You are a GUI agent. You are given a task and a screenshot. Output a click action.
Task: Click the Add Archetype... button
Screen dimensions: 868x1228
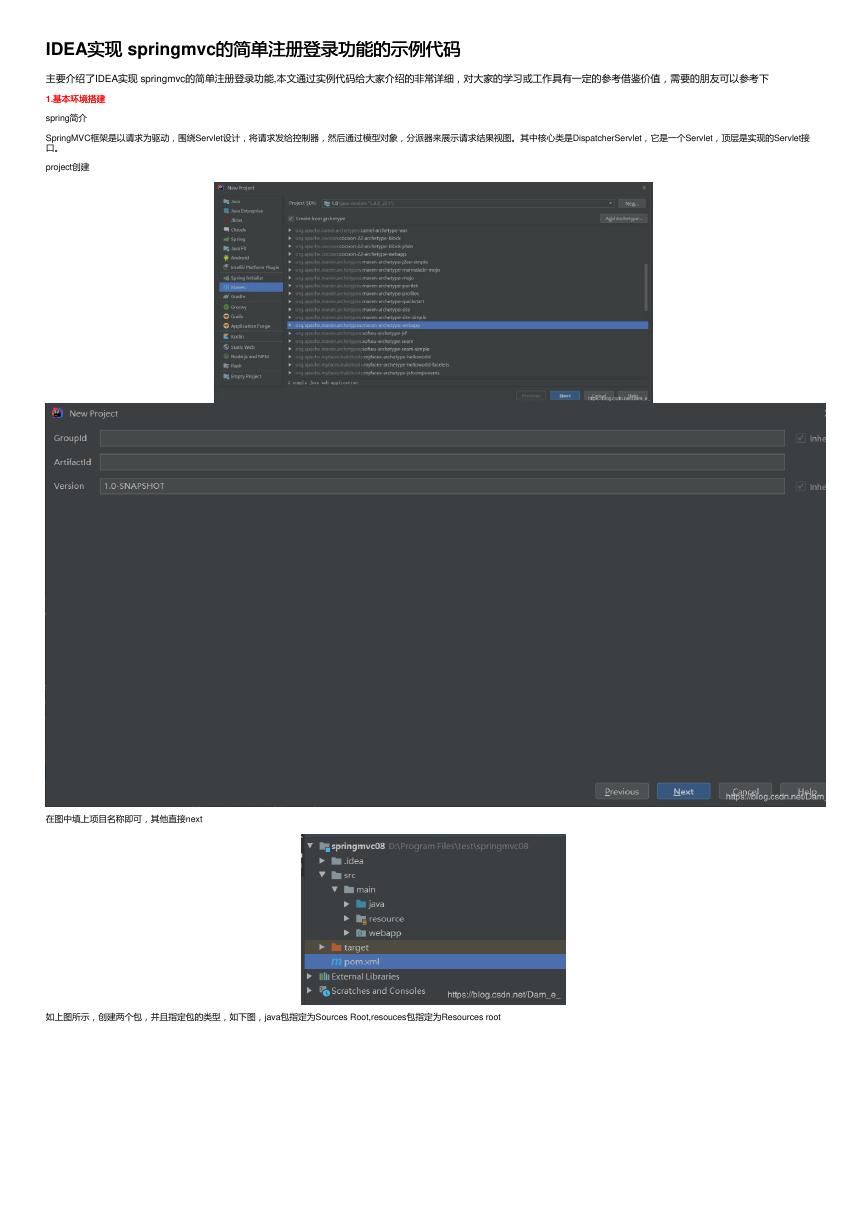(624, 218)
